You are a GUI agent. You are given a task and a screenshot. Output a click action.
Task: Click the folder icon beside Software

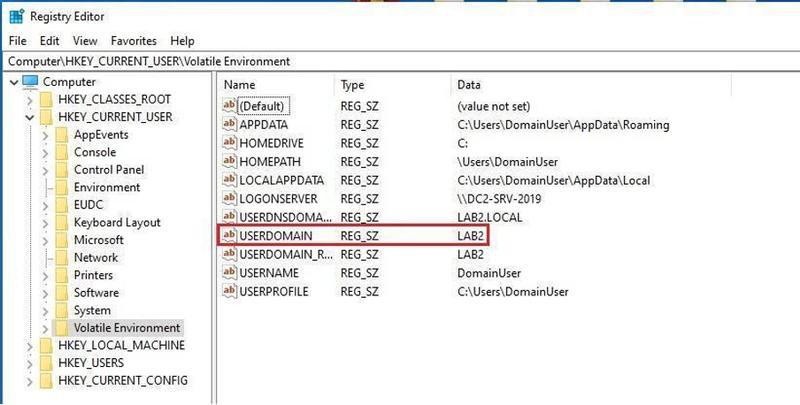[x=62, y=293]
